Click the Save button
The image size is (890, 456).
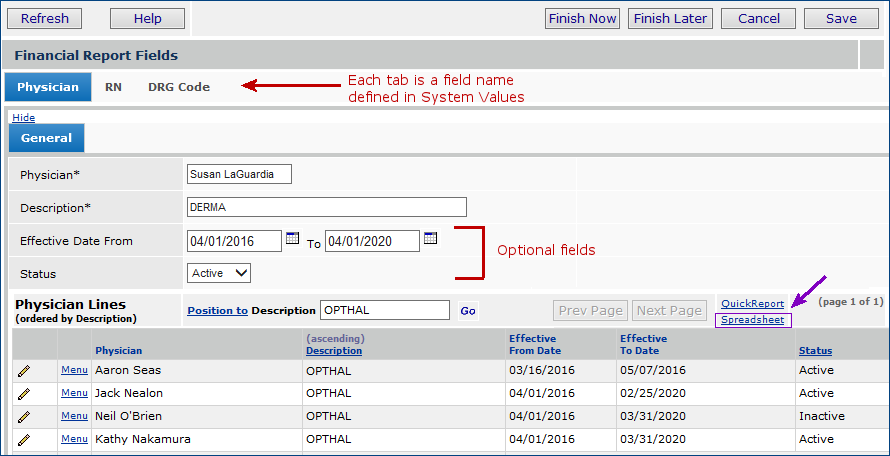pyautogui.click(x=841, y=19)
